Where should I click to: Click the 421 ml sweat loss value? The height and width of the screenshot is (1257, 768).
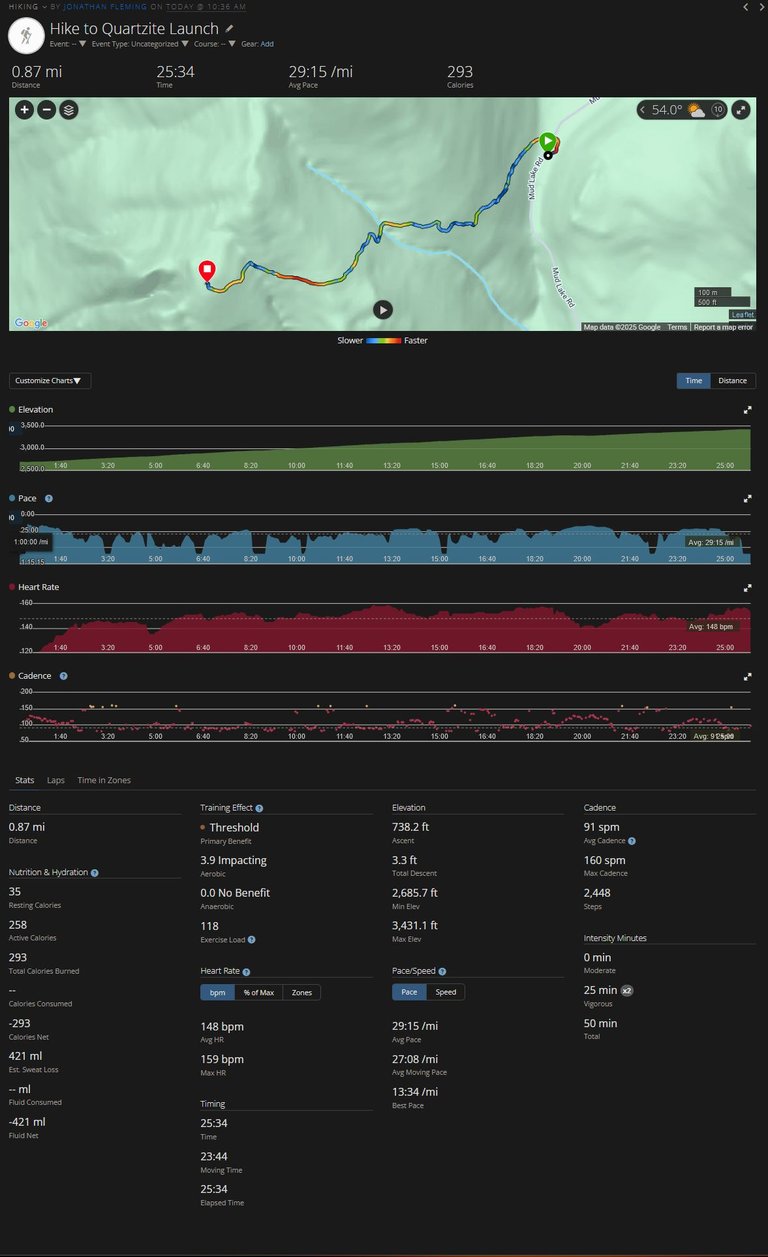[26, 1056]
